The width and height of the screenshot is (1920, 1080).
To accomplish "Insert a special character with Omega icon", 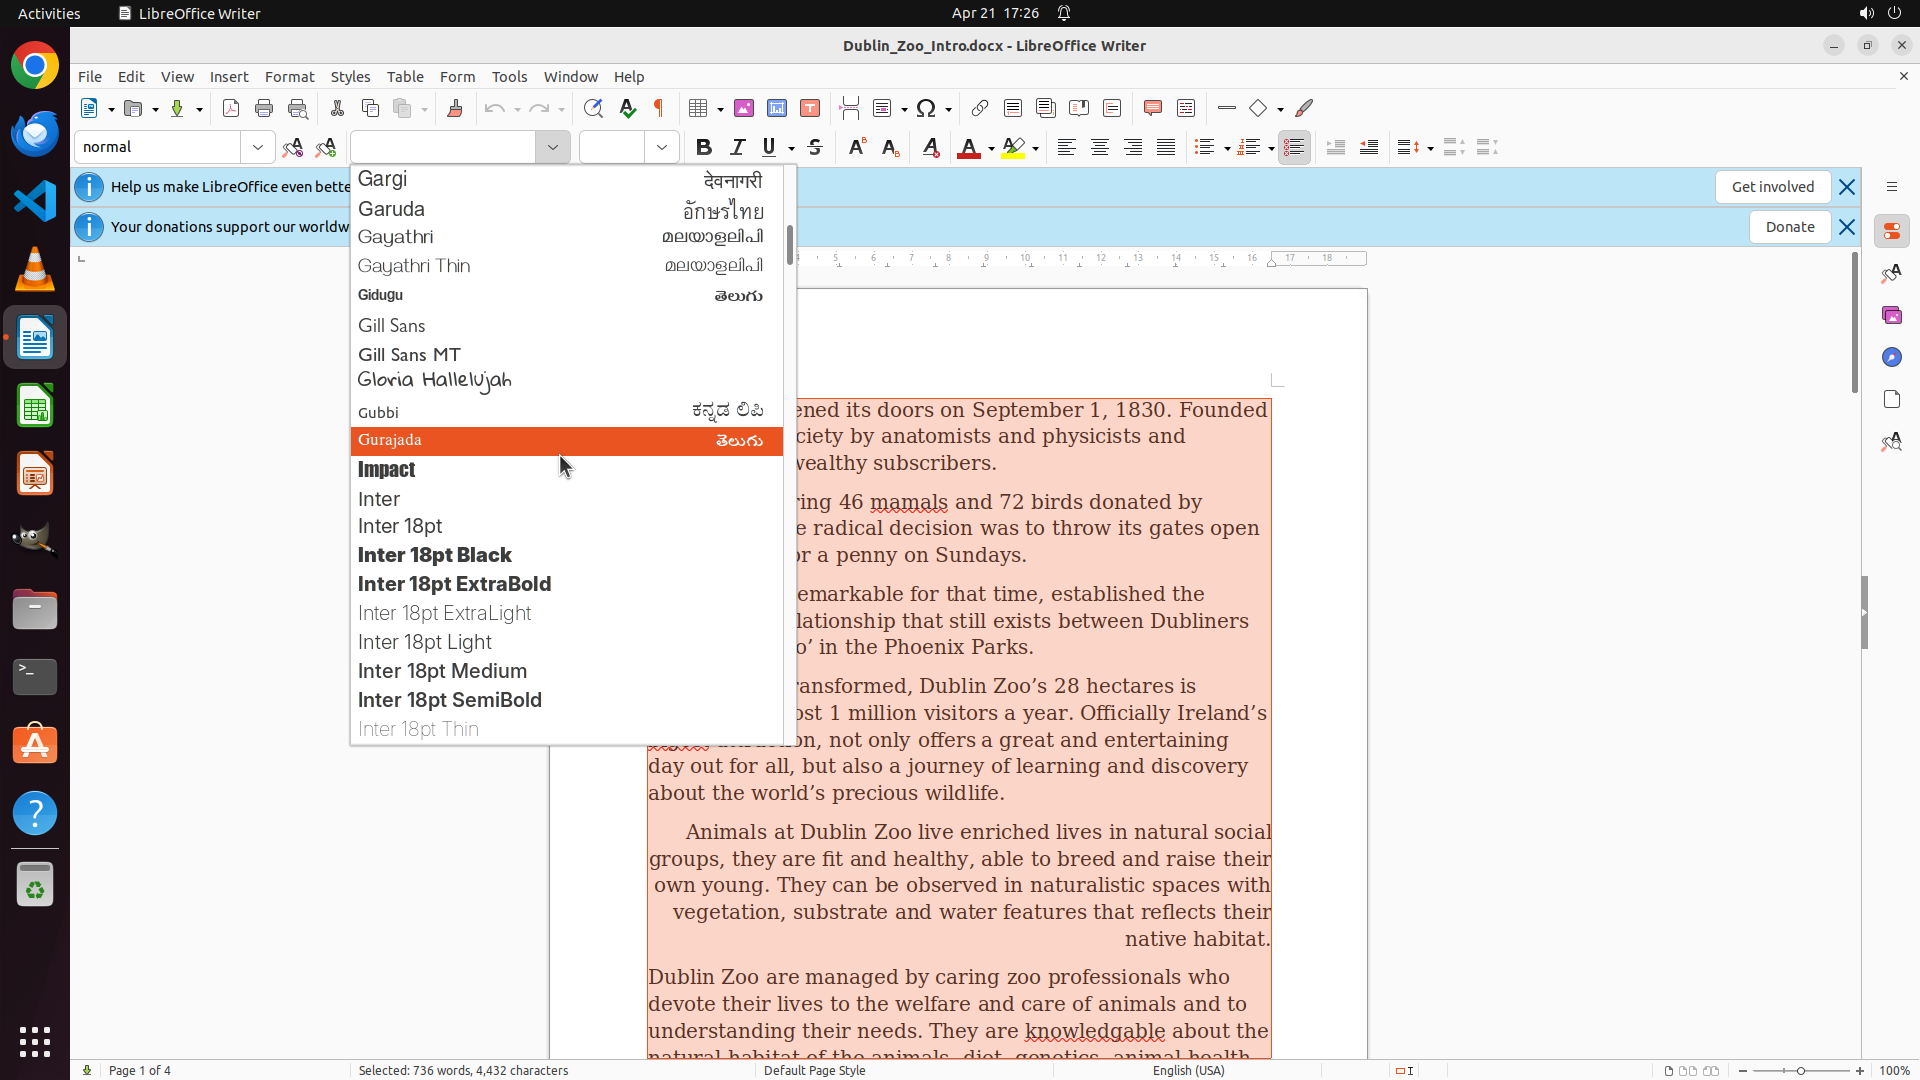I will pyautogui.click(x=926, y=108).
